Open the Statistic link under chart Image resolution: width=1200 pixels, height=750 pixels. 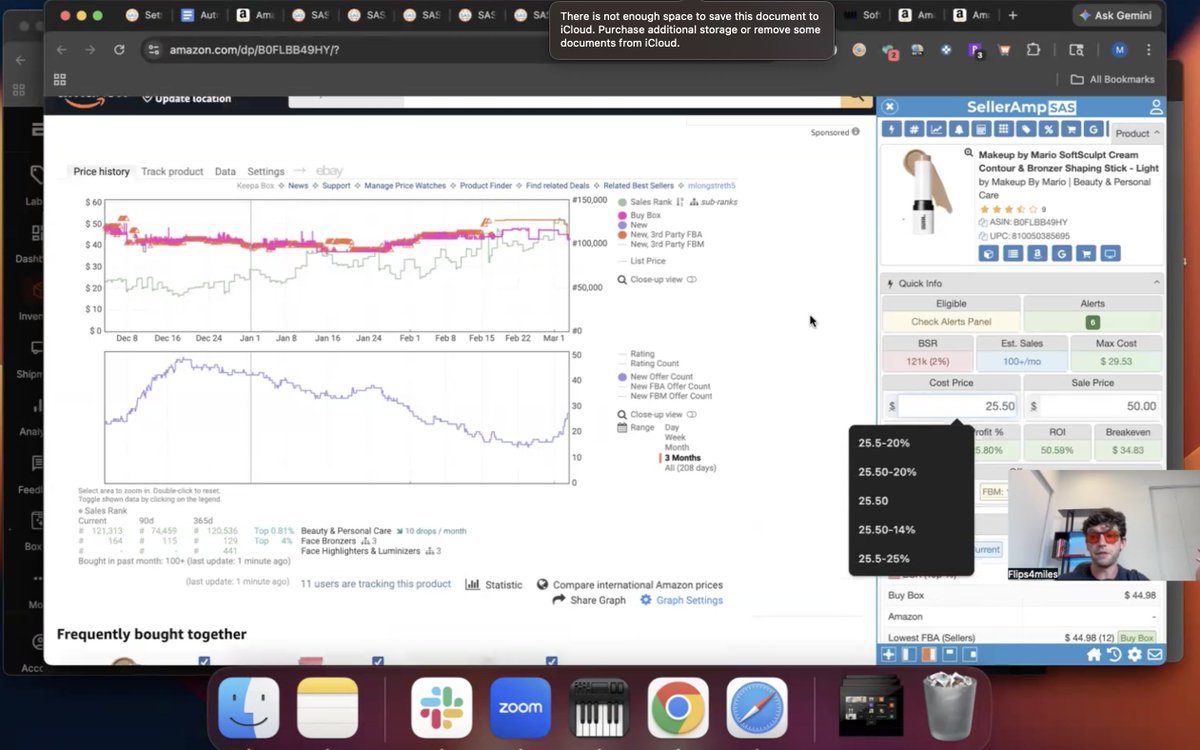pyautogui.click(x=494, y=585)
